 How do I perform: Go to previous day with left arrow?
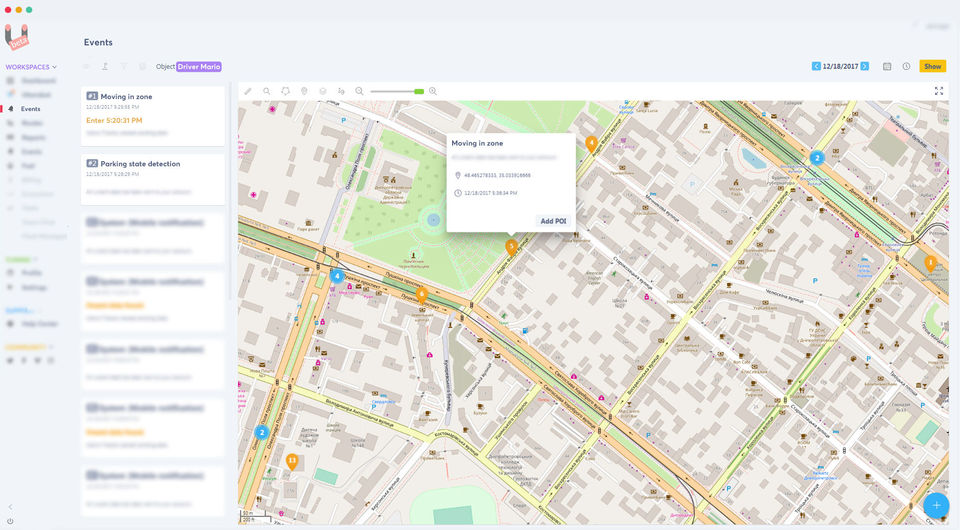pos(816,66)
